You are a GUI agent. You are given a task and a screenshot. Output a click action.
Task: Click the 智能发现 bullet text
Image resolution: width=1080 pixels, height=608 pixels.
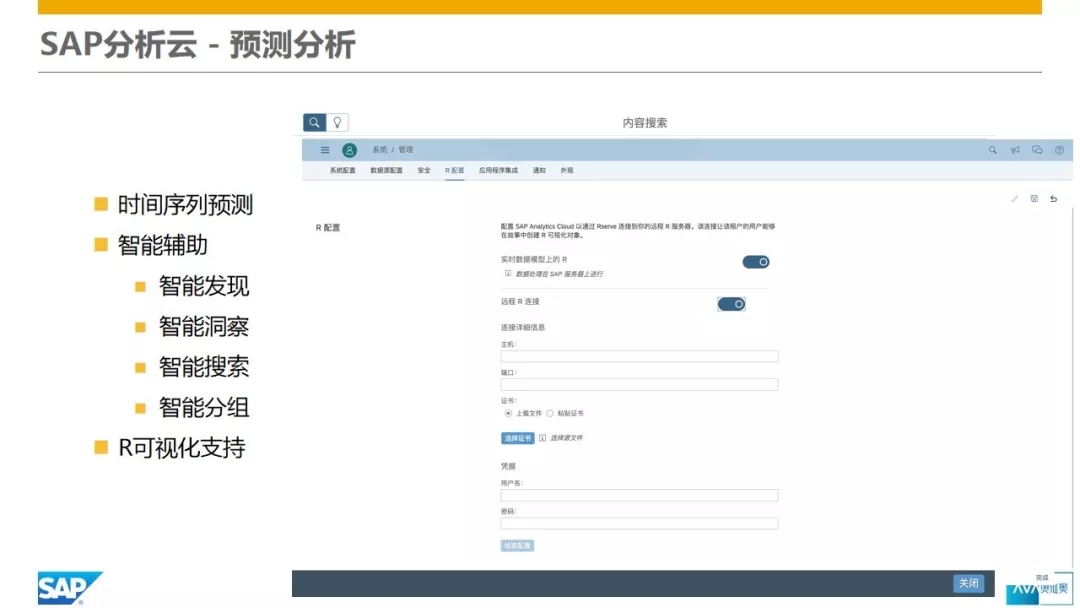[204, 286]
